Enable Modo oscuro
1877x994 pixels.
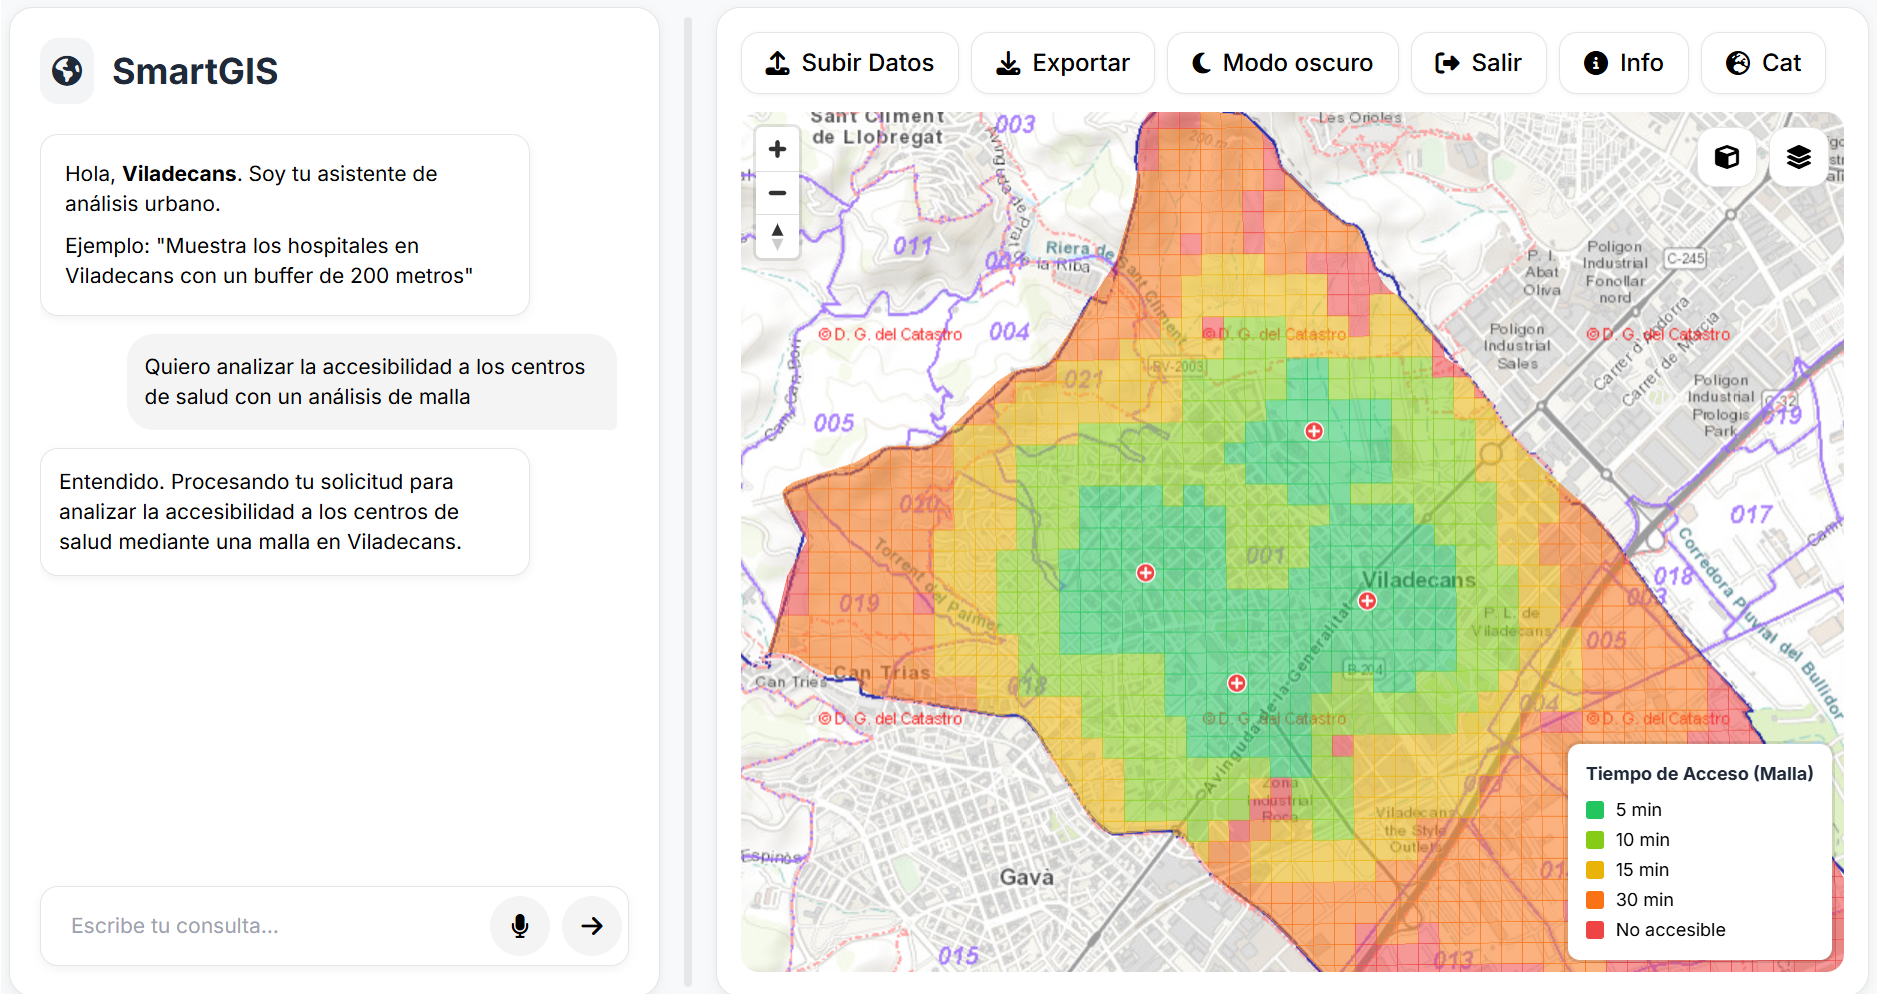pyautogui.click(x=1283, y=62)
